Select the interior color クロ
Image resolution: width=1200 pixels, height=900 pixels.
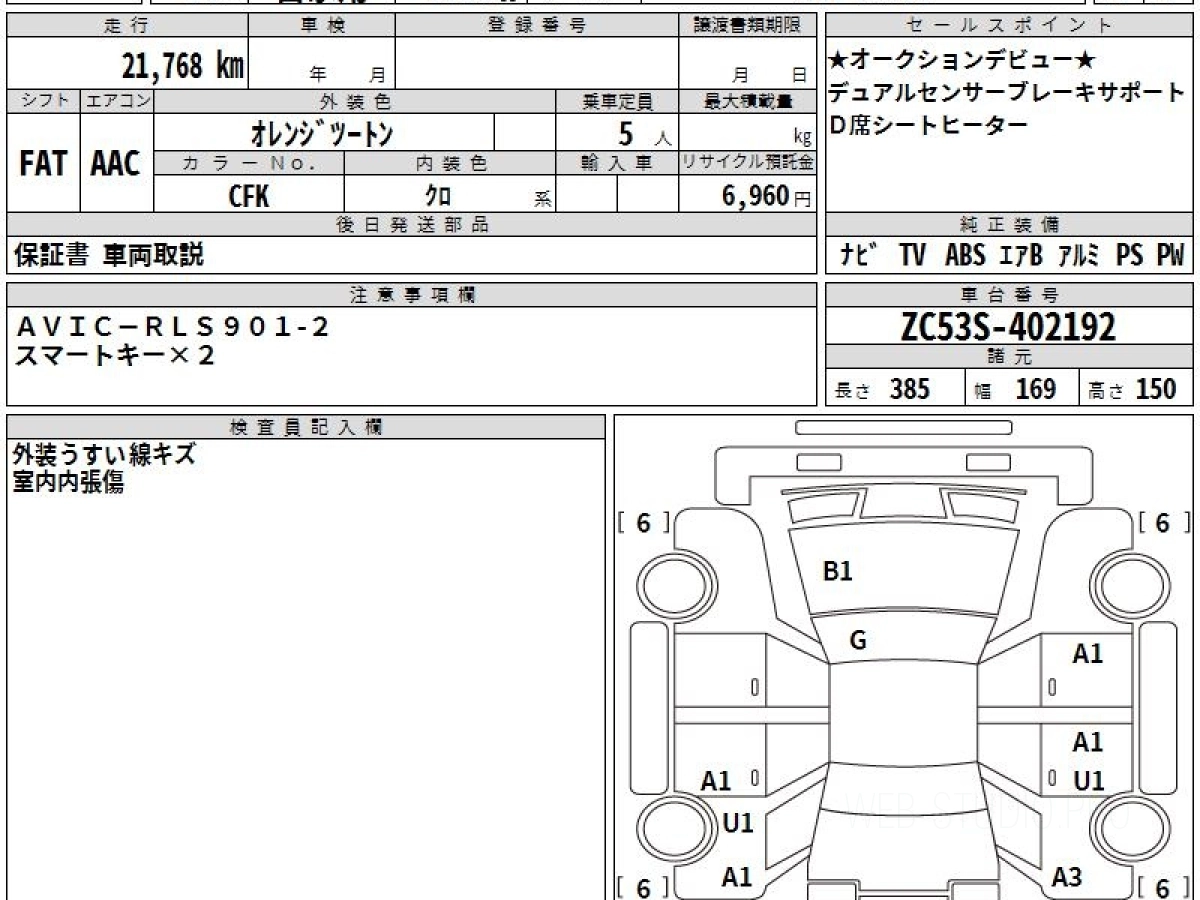coord(438,196)
